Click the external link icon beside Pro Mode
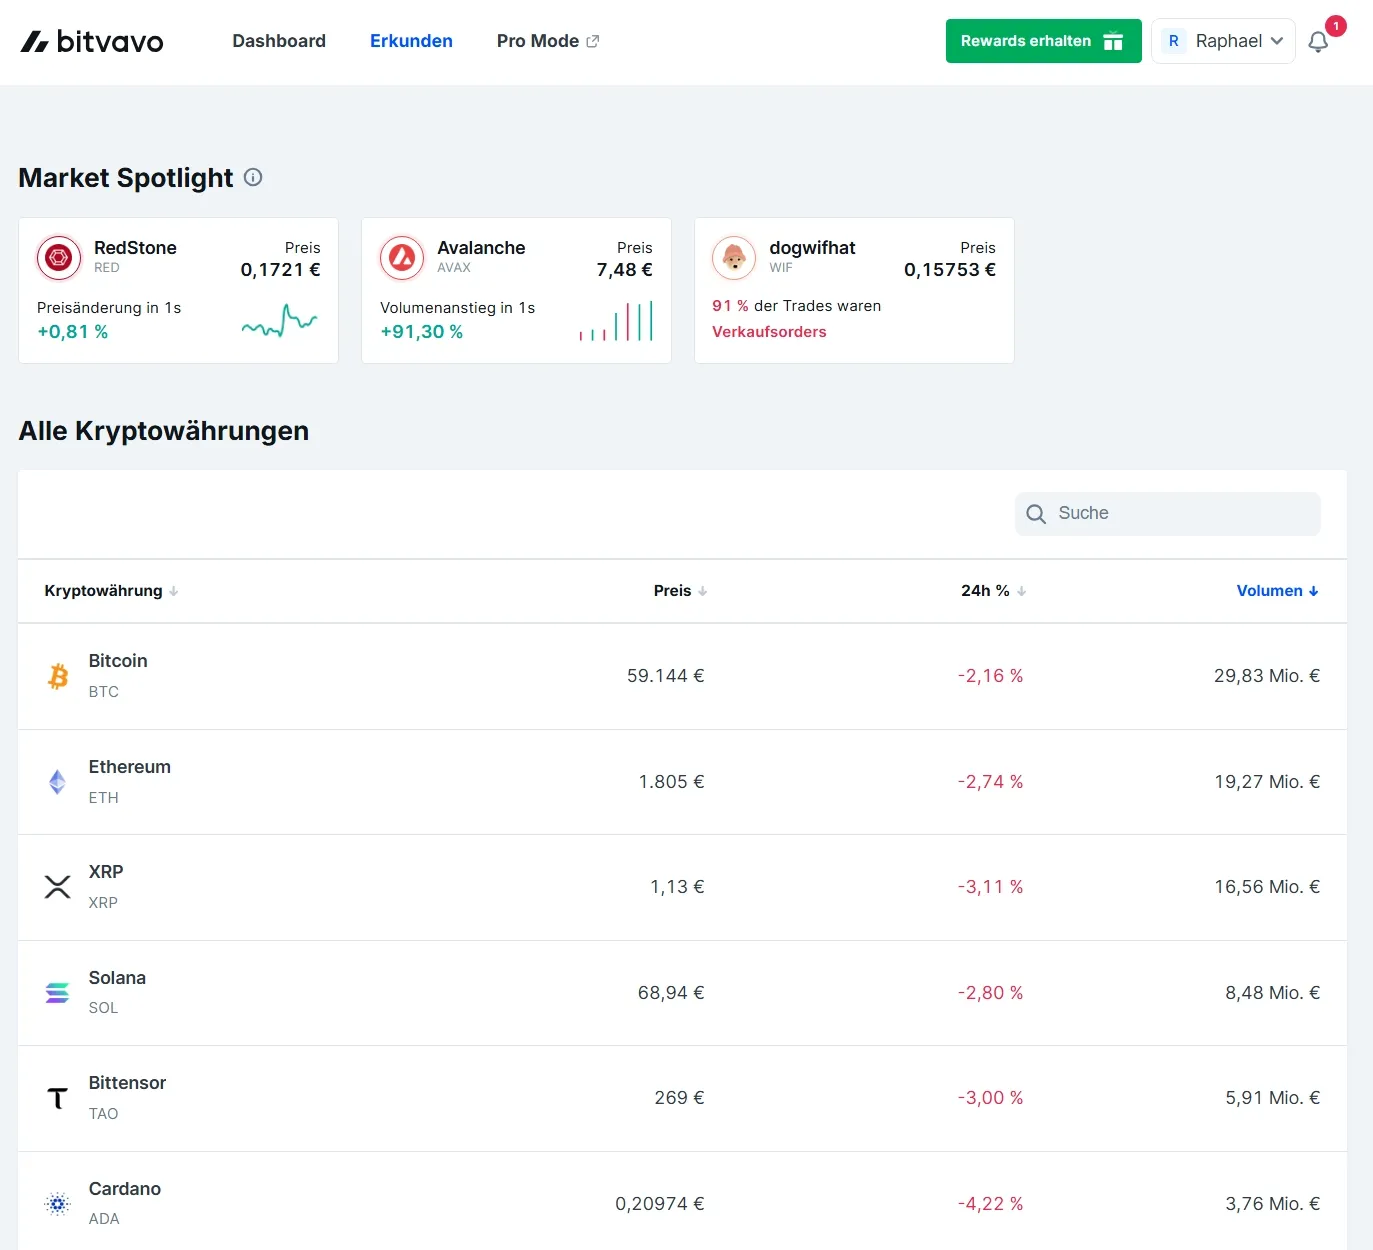Viewport: 1373px width, 1250px height. pyautogui.click(x=593, y=41)
